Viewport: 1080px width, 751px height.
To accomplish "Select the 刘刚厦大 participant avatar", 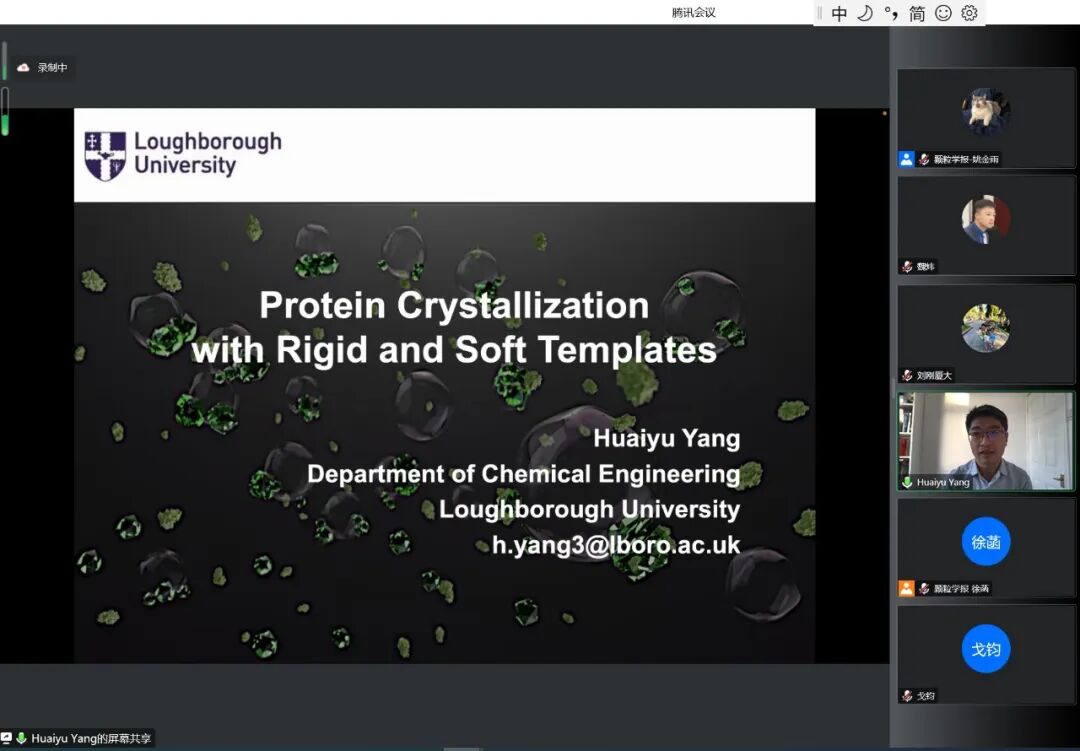I will point(986,328).
